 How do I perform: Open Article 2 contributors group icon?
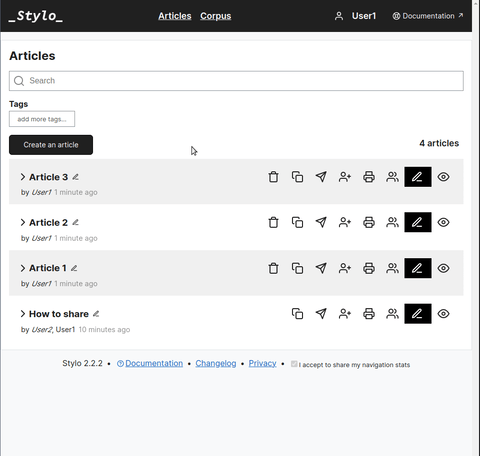click(x=392, y=222)
